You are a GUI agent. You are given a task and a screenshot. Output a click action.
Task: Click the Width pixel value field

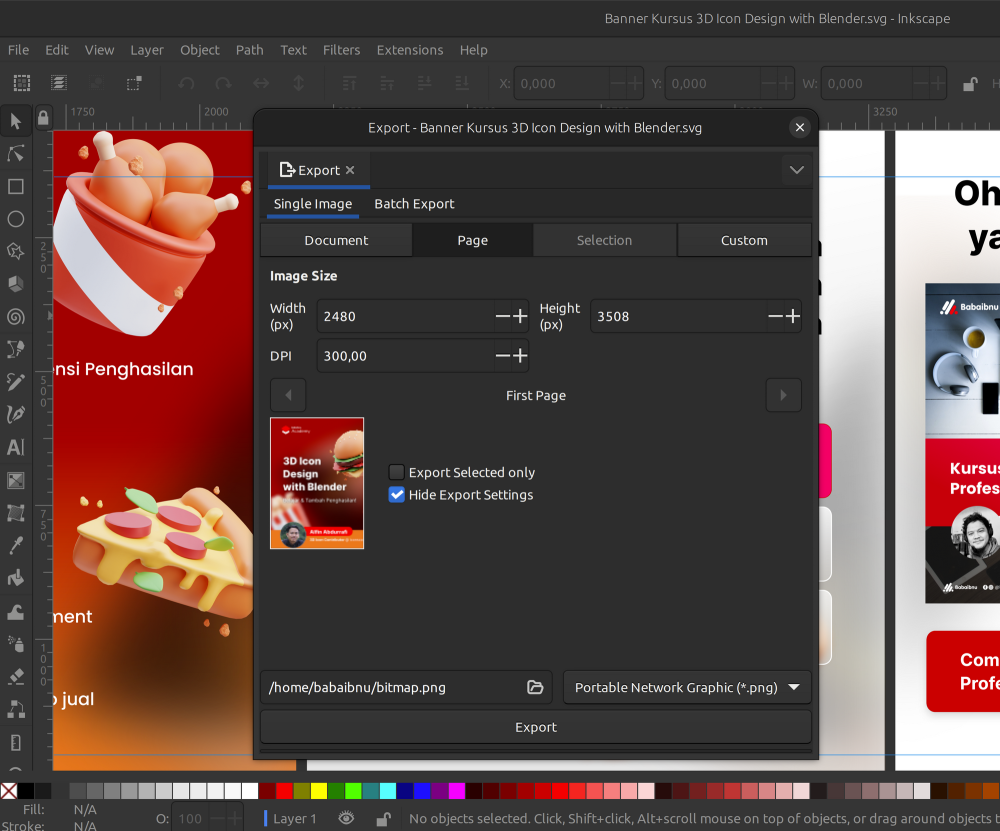coord(406,316)
